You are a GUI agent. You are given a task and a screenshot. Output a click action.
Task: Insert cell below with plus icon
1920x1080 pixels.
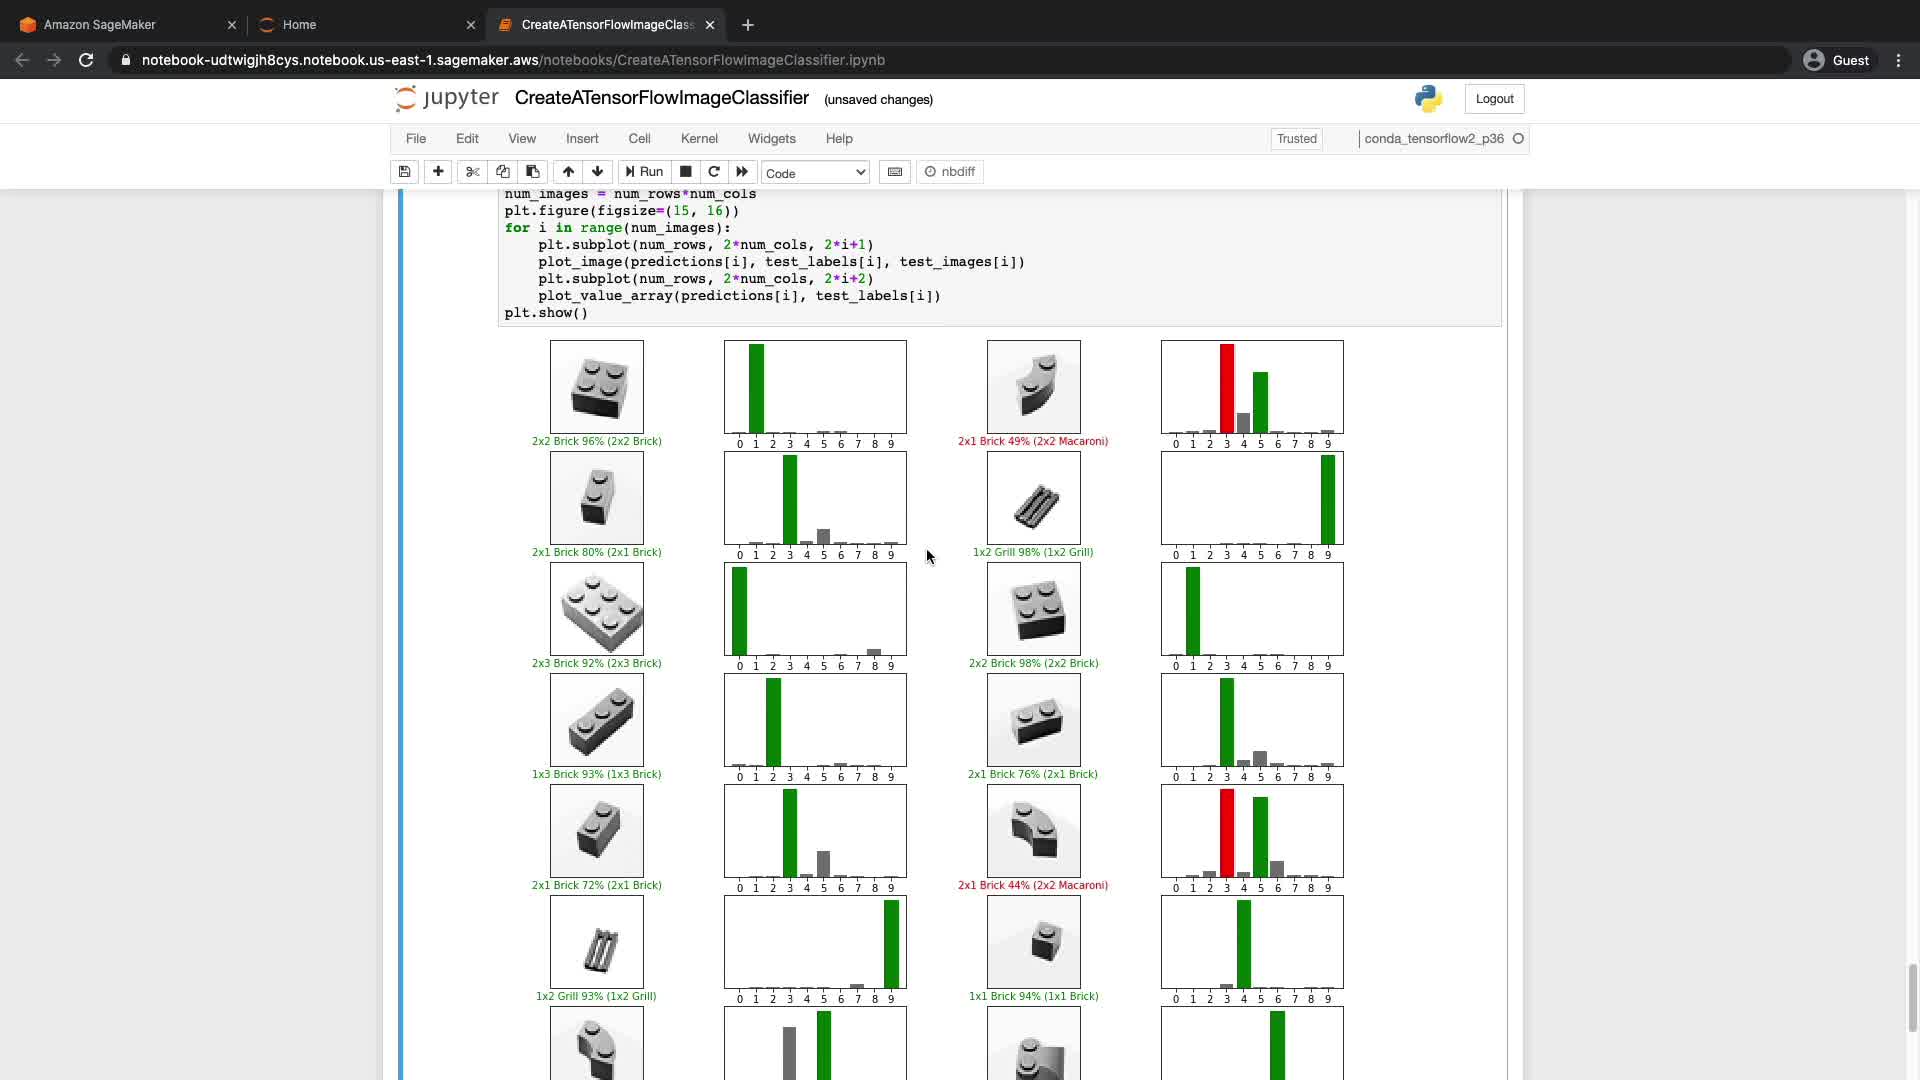438,172
